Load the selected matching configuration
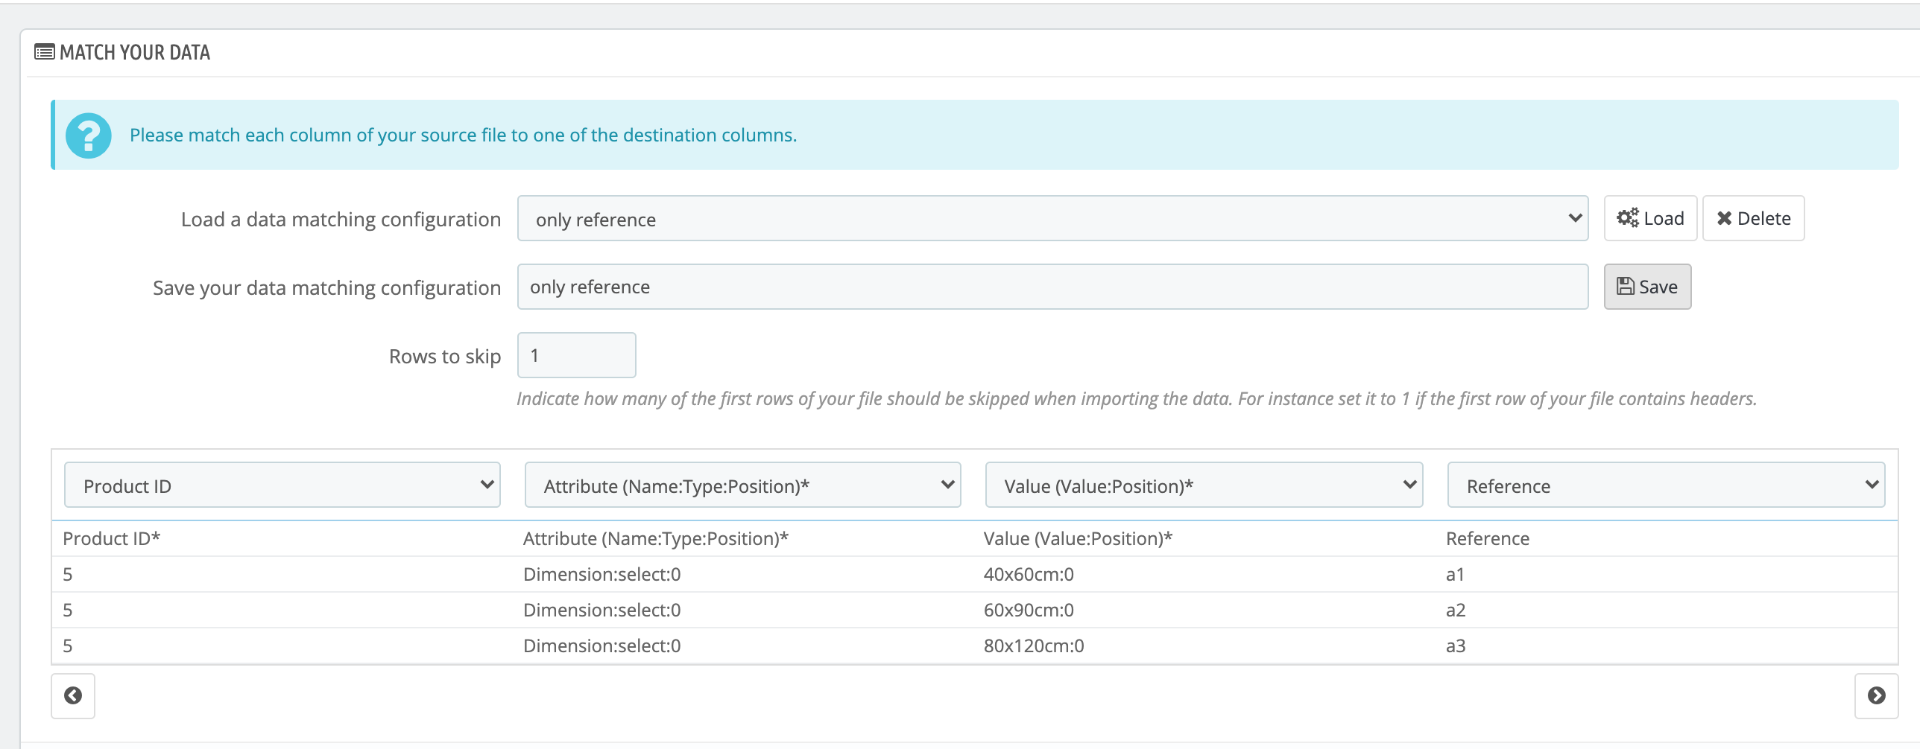The width and height of the screenshot is (1920, 749). click(1650, 218)
